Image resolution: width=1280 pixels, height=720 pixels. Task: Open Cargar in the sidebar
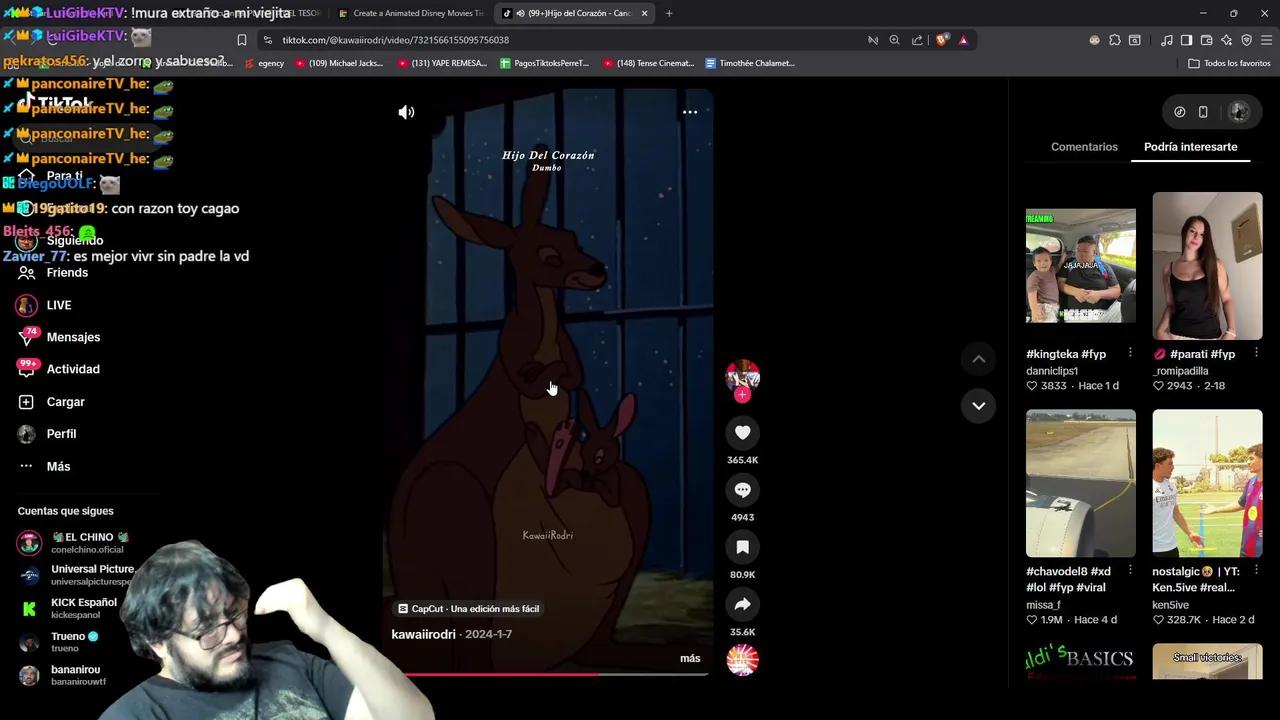[x=65, y=402]
